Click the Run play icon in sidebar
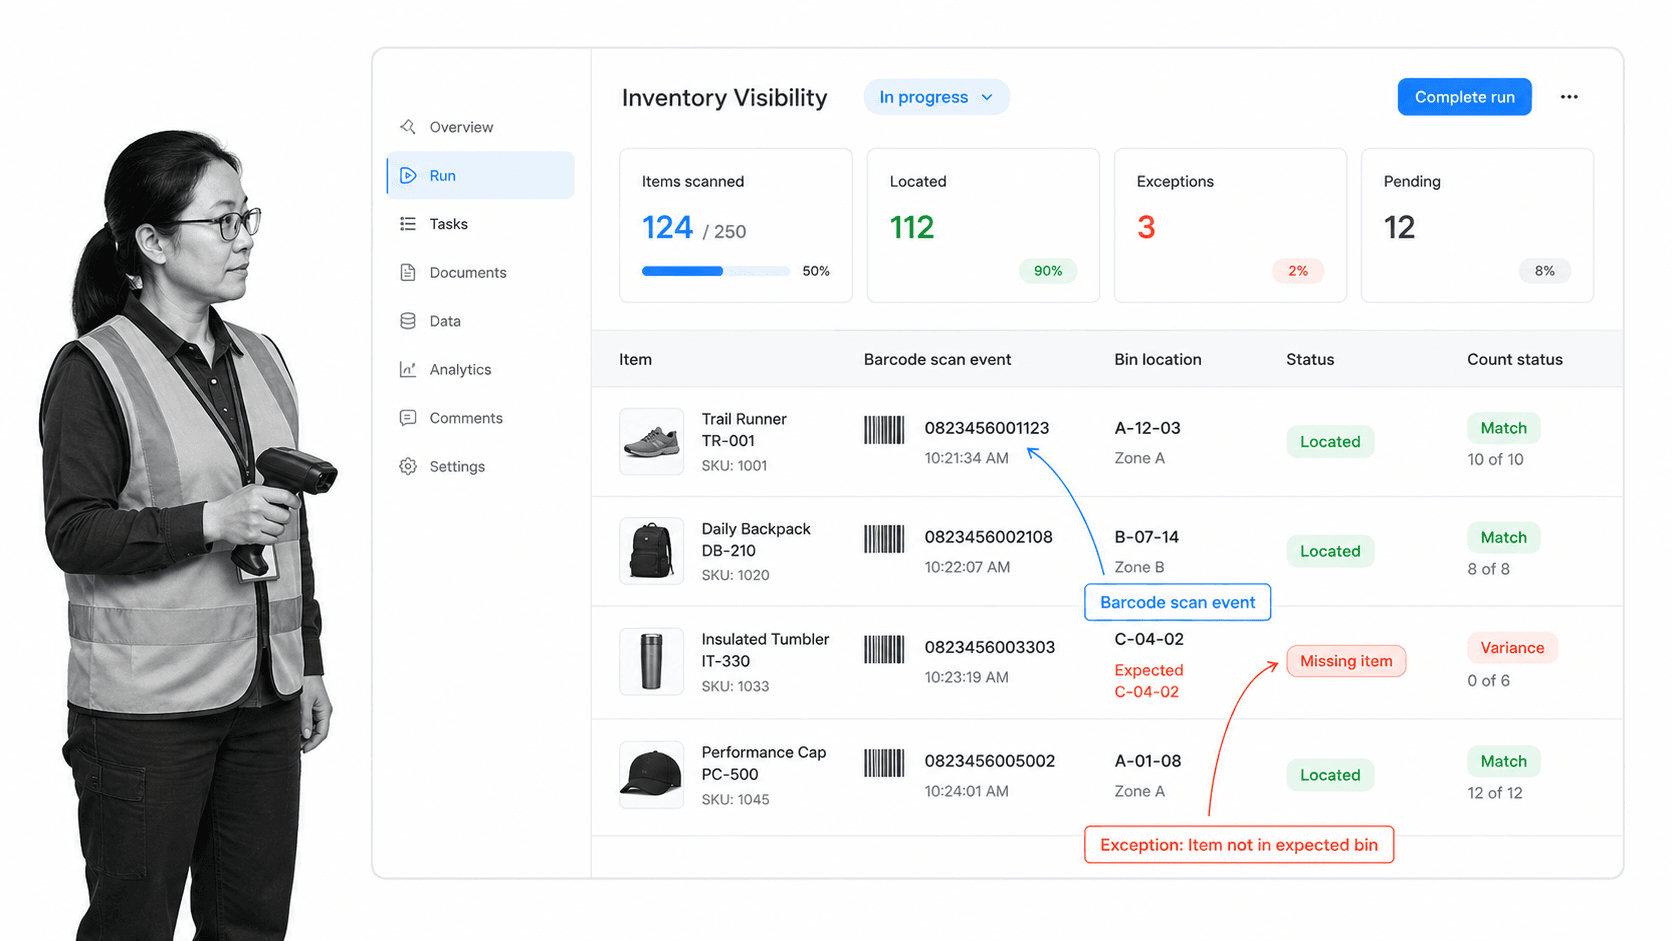Viewport: 1672px width, 941px height. click(x=408, y=176)
